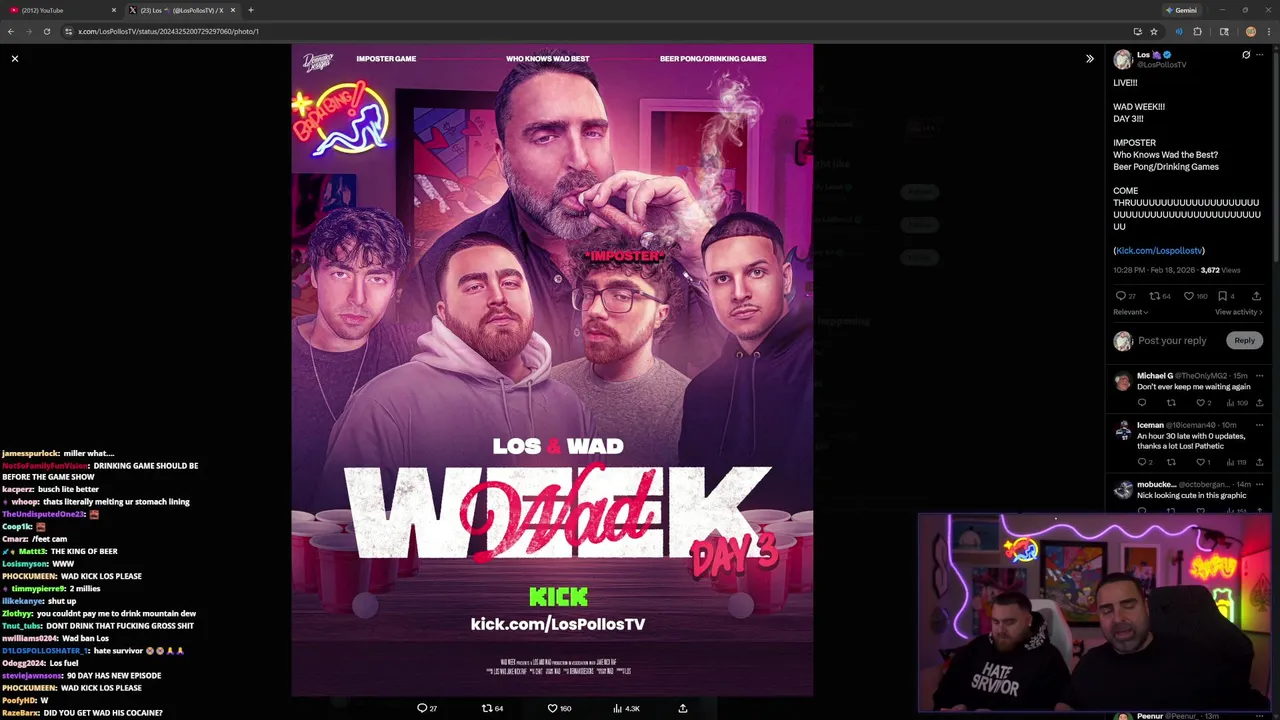Open Los profile avatar in sidebar

point(1123,60)
